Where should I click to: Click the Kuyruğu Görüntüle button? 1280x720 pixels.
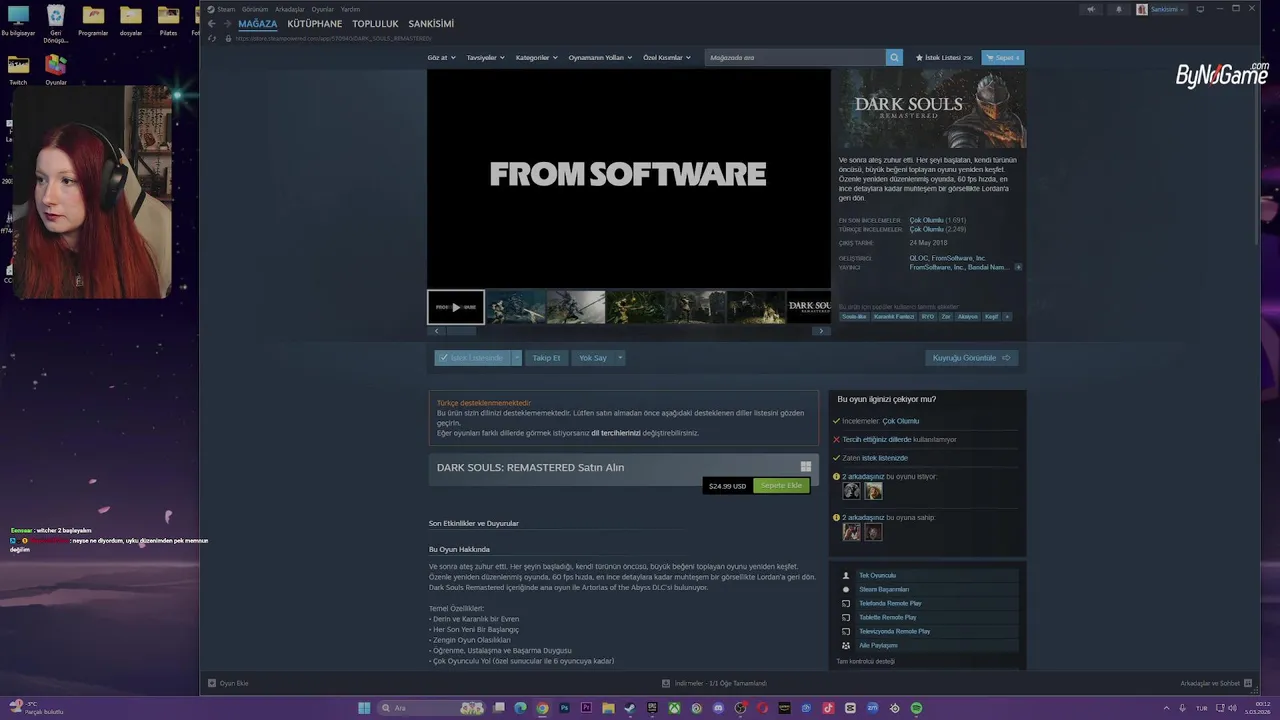971,357
